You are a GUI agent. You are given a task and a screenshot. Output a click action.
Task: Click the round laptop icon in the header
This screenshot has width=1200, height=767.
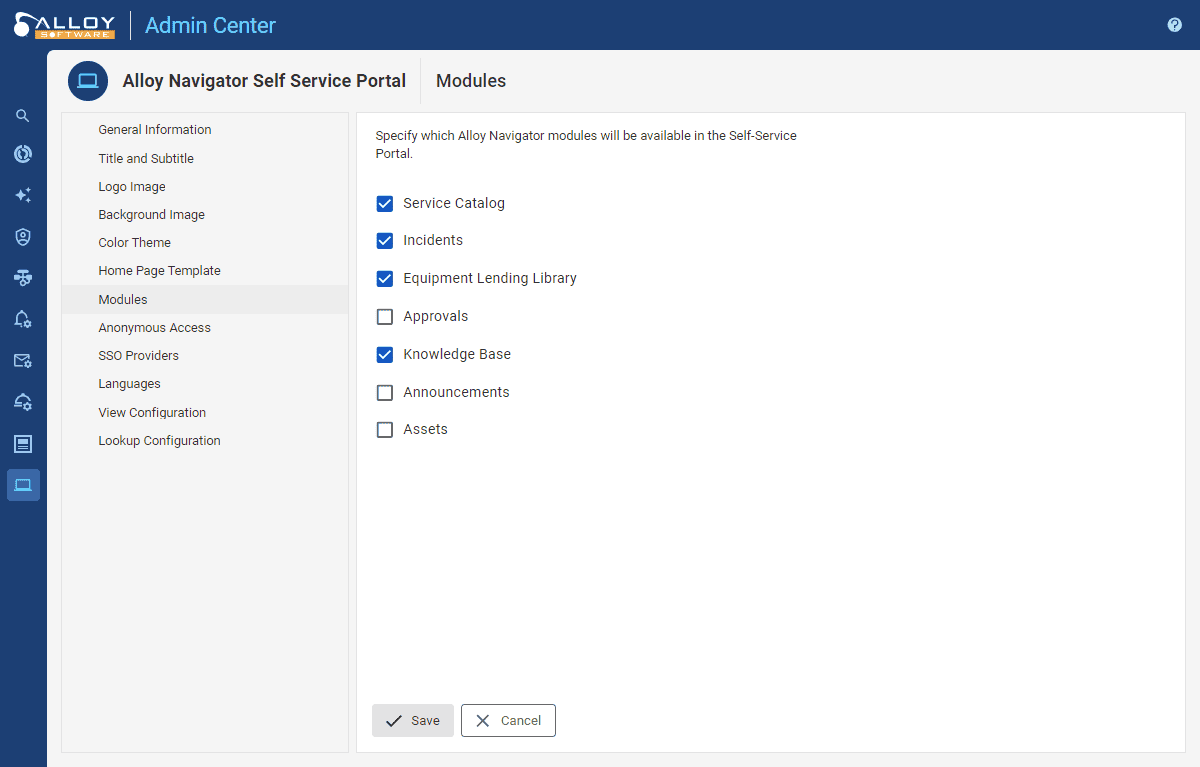pyautogui.click(x=88, y=81)
